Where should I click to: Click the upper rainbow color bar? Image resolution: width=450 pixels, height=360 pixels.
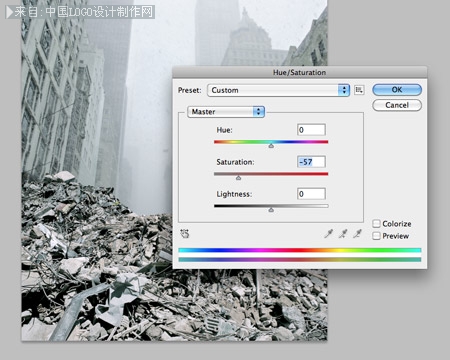coord(300,250)
